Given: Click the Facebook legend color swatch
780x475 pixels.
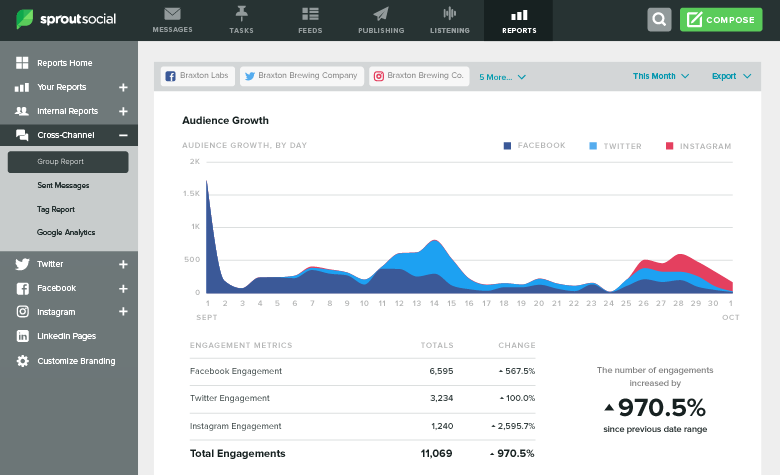Looking at the screenshot, I should point(508,146).
